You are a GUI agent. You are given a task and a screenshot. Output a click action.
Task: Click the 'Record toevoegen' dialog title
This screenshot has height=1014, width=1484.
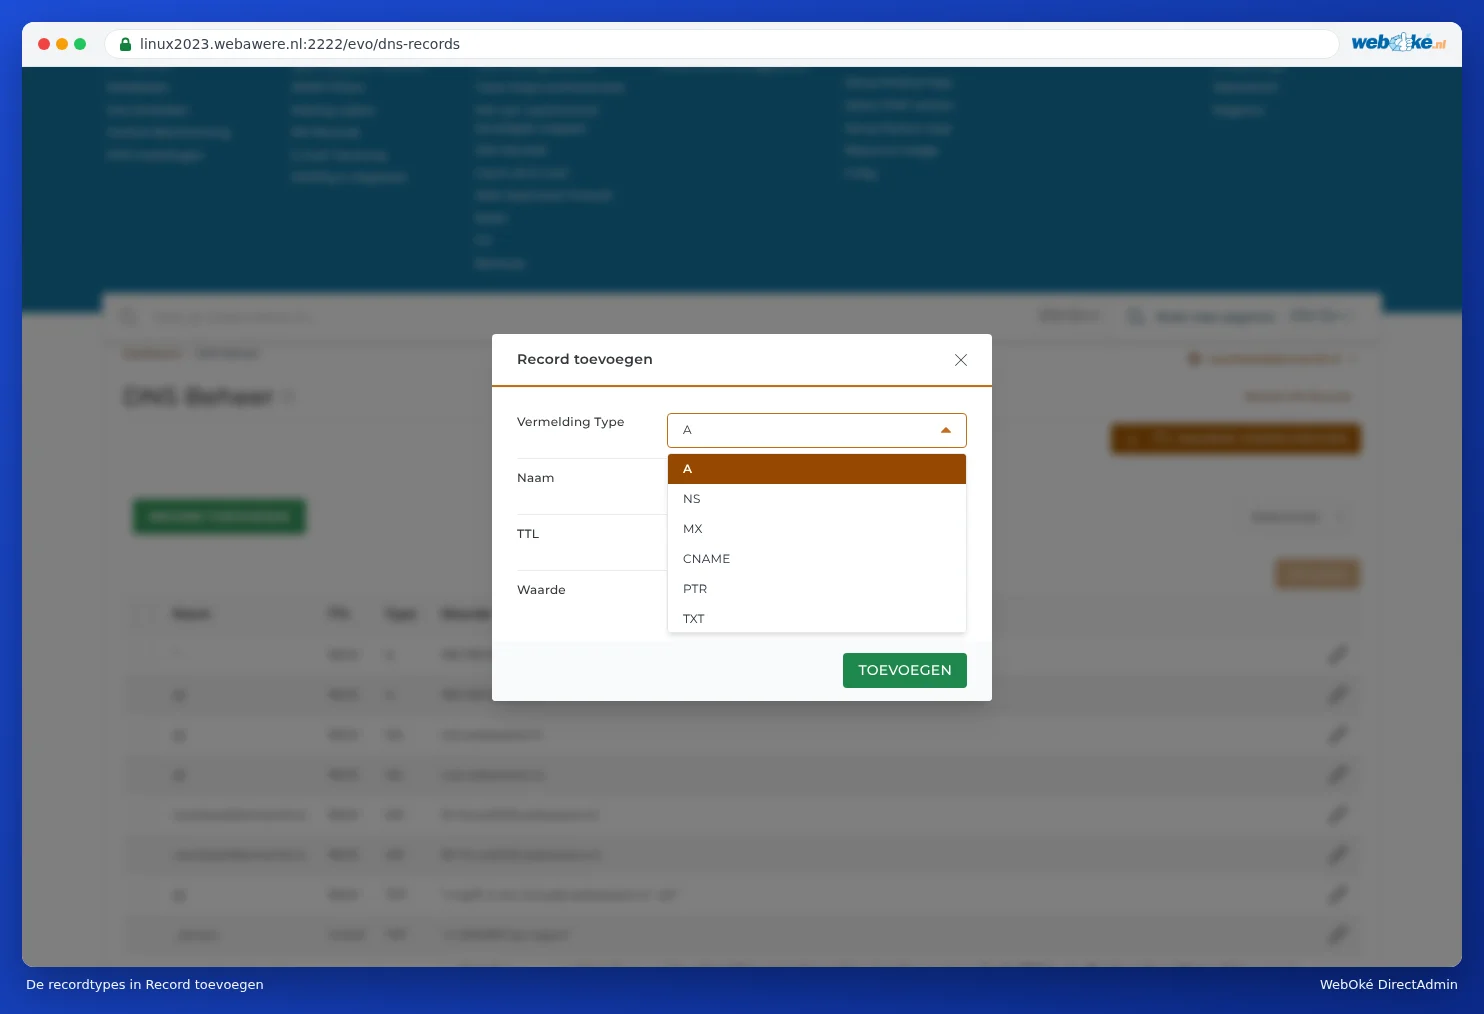click(585, 359)
